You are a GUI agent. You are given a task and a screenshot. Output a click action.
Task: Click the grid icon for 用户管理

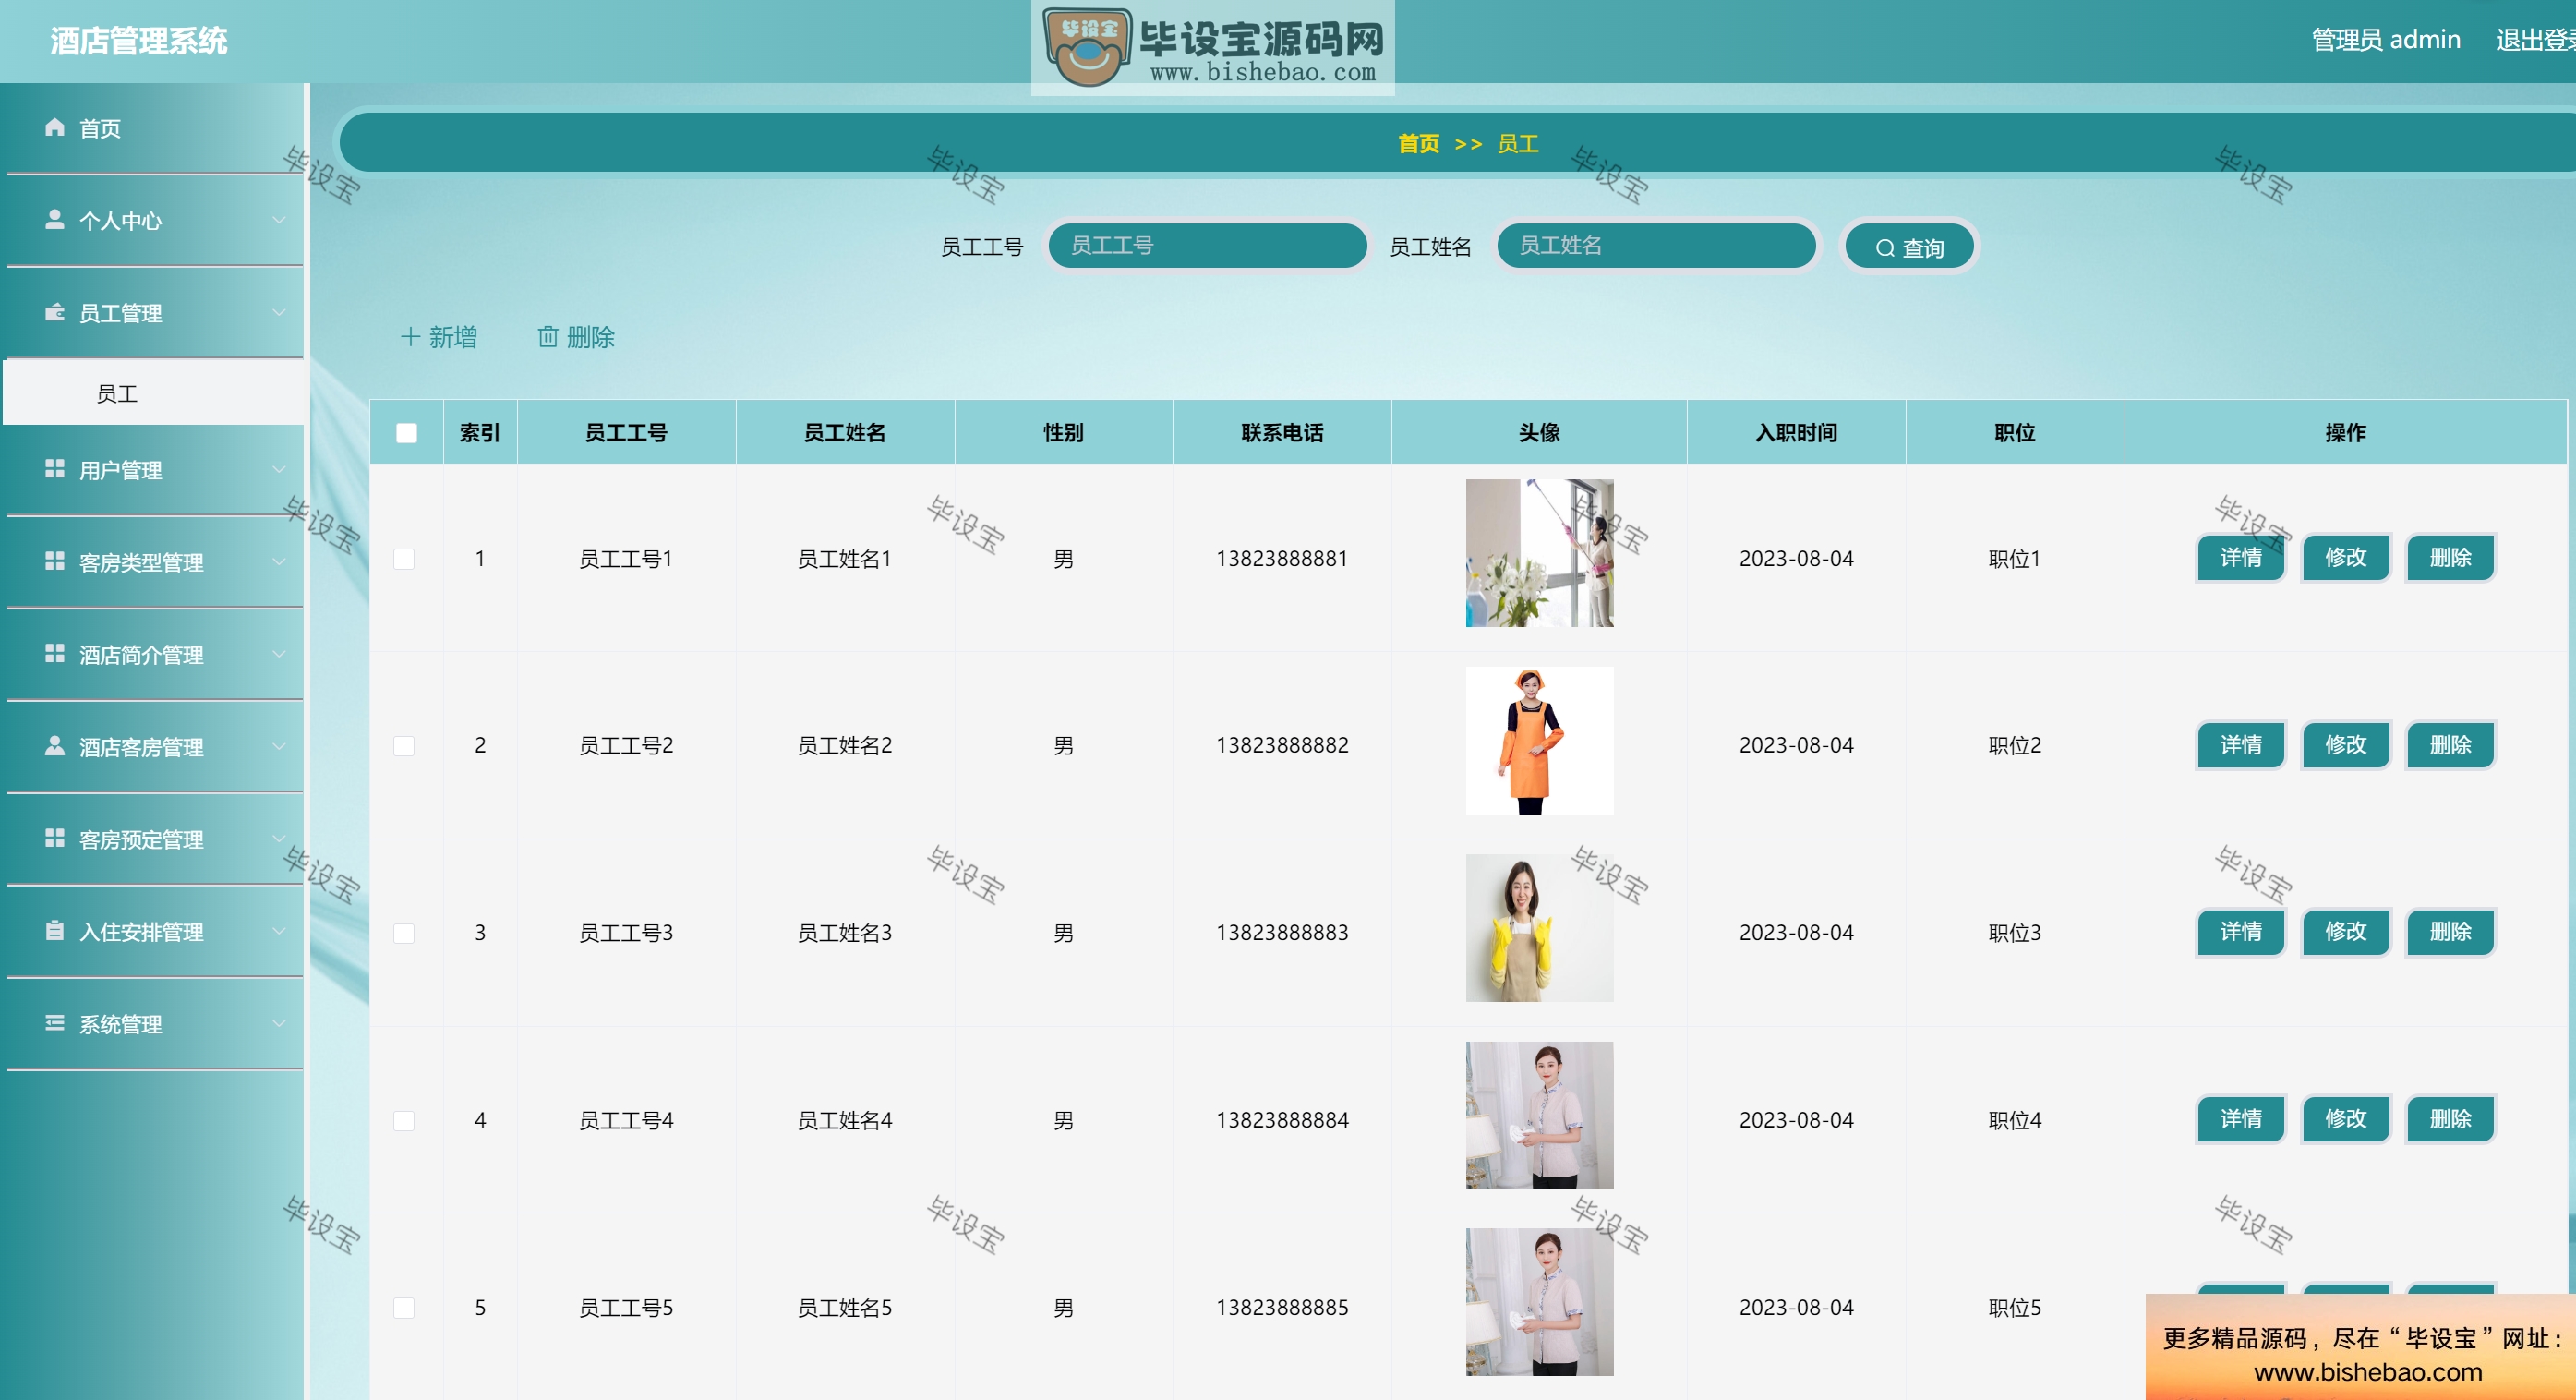[55, 468]
